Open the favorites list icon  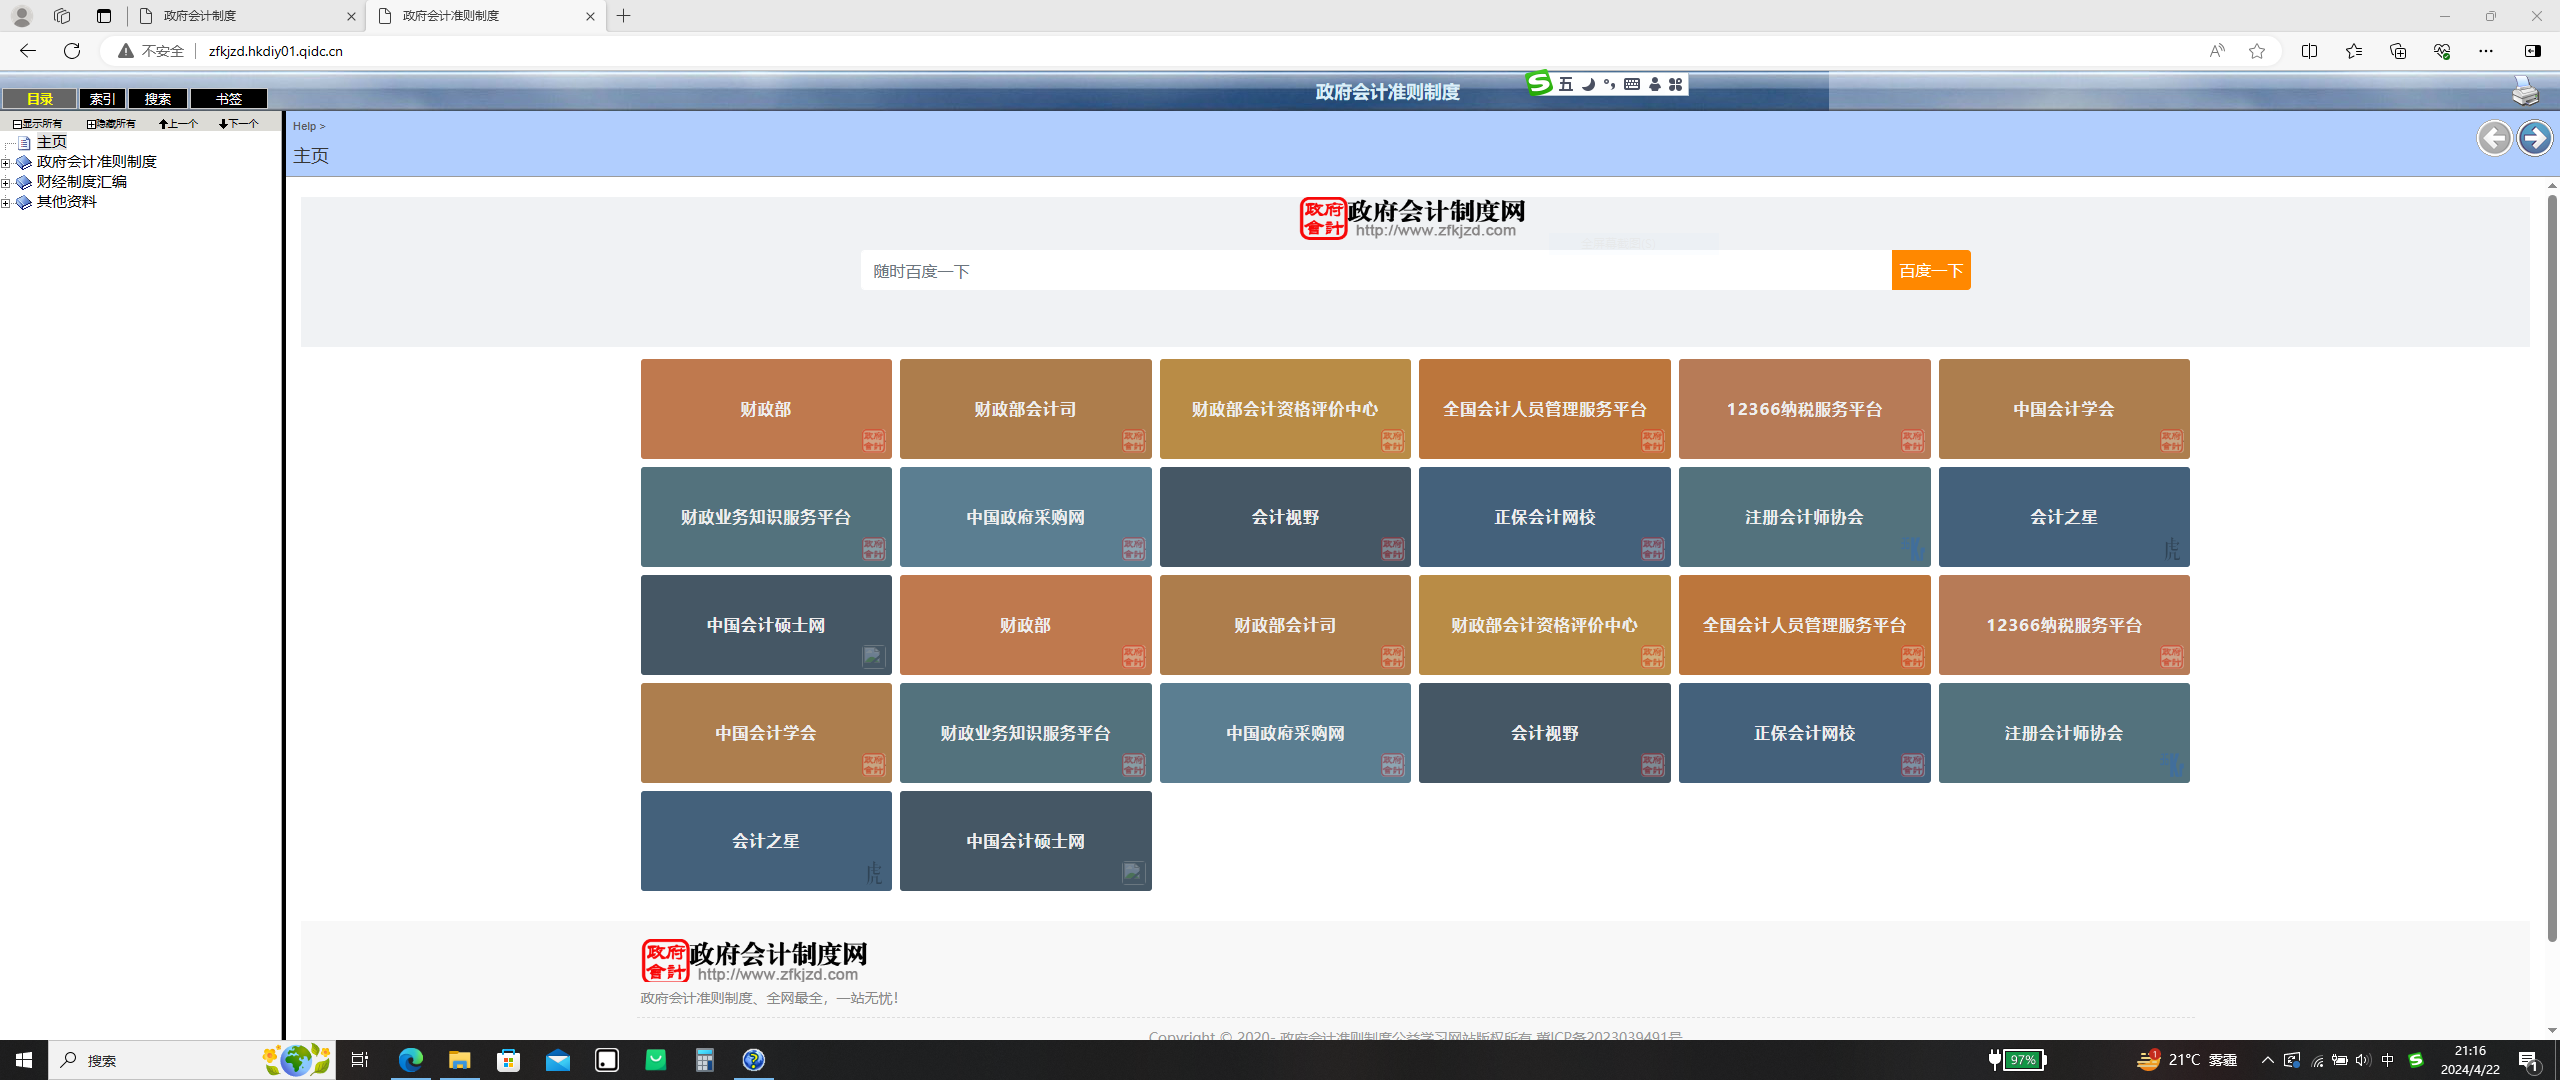[x=2353, y=51]
